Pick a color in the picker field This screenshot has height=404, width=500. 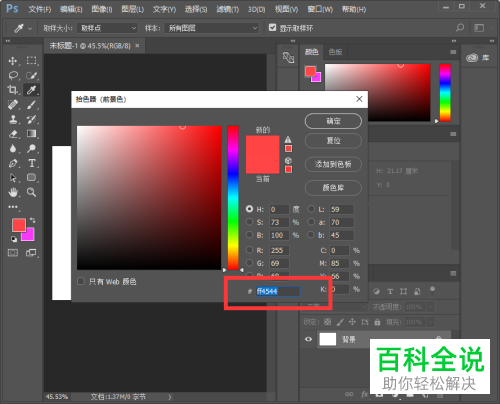point(149,197)
